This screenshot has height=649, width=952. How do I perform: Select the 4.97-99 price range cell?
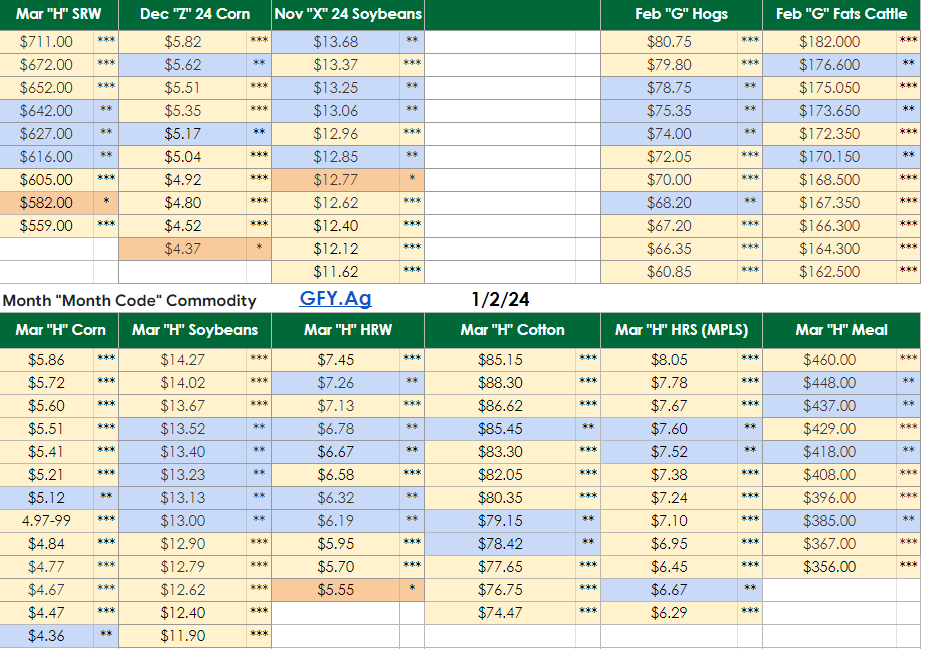click(x=47, y=521)
